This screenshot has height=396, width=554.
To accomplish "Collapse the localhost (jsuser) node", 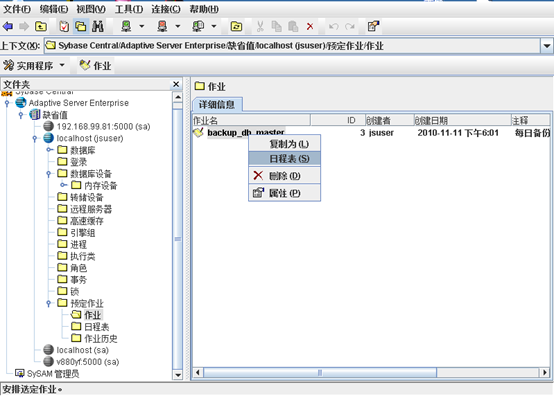I will 35,138.
